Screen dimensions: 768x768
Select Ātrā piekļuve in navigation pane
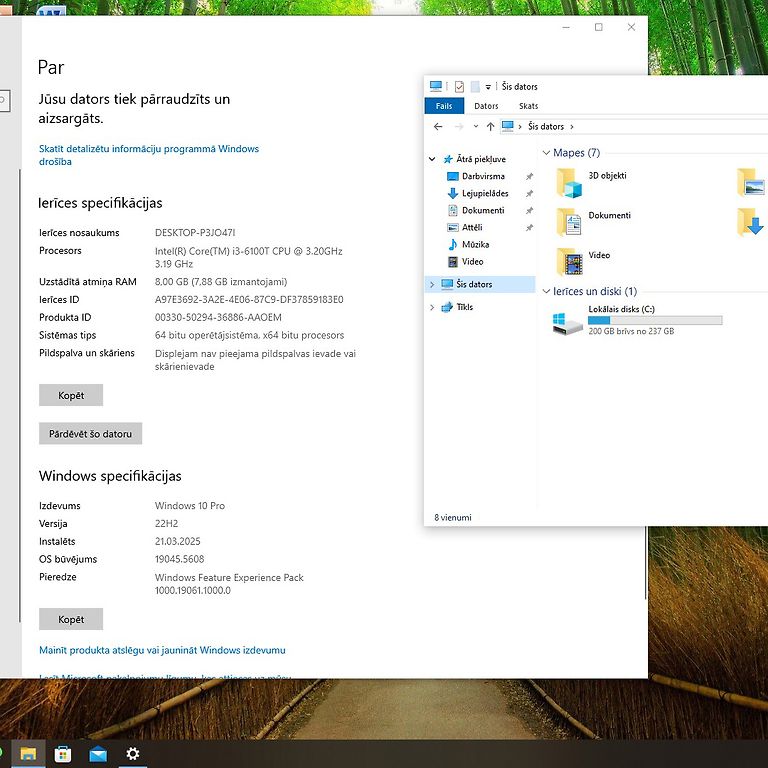[480, 159]
